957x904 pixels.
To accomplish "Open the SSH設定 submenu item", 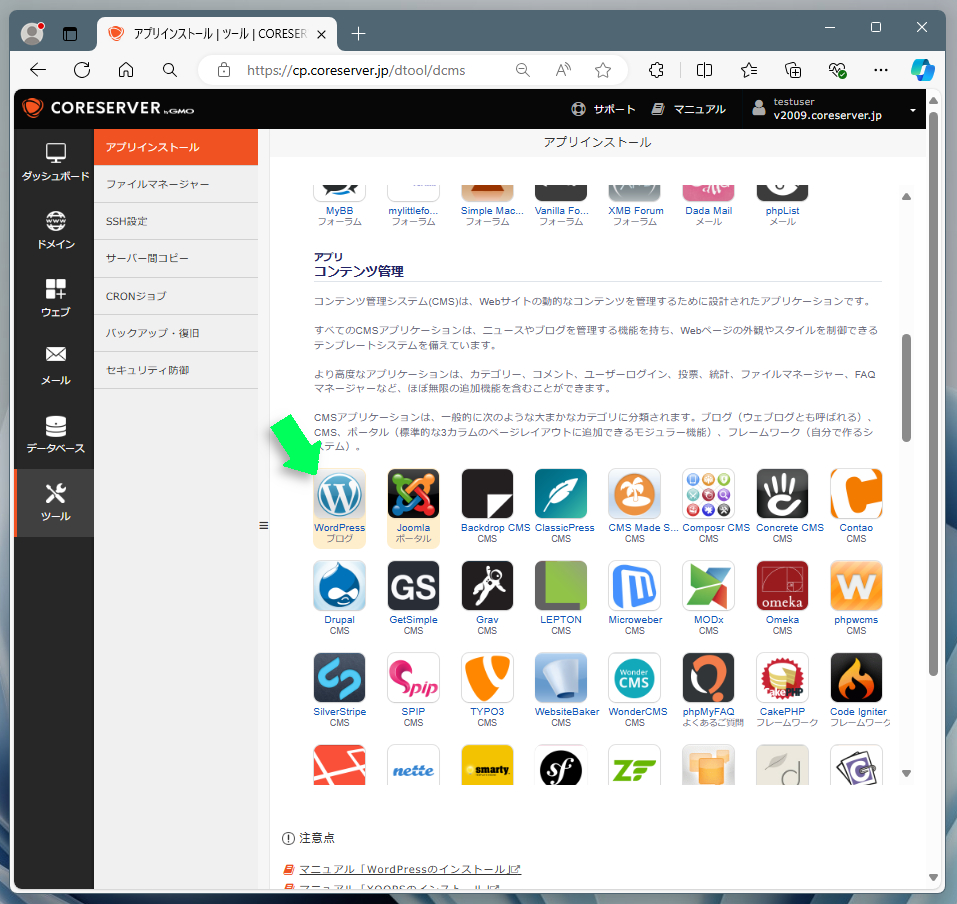I will (x=176, y=221).
